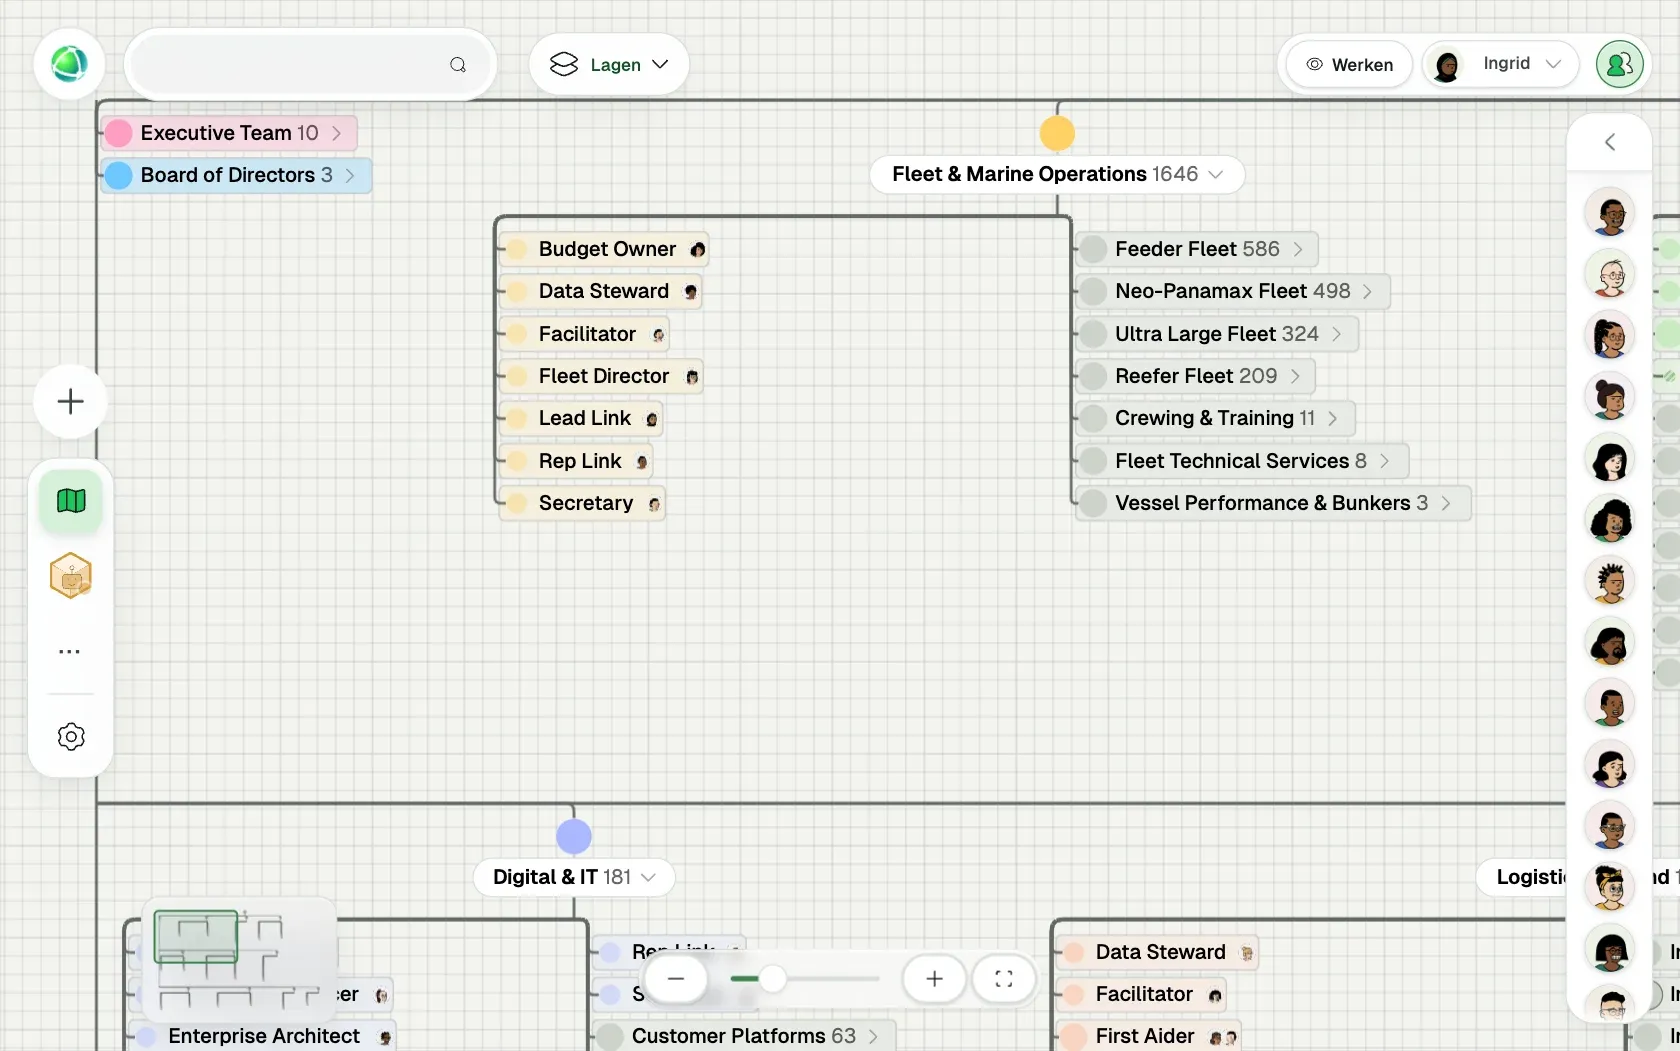Click the orange hexagon box icon
Viewport: 1680px width, 1051px height.
coord(71,576)
